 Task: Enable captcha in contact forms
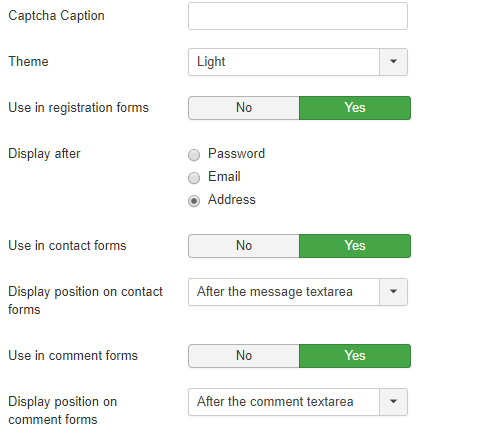pos(355,246)
